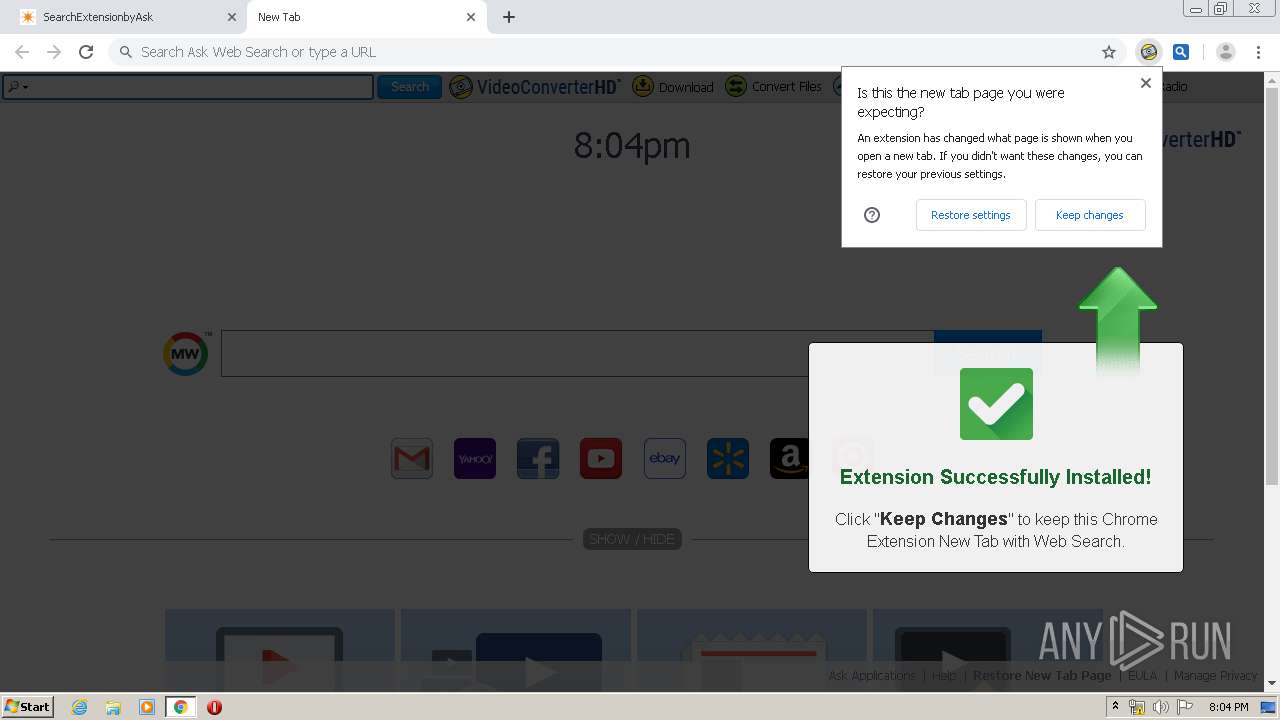Open the Gmail shortcut icon

(412, 459)
